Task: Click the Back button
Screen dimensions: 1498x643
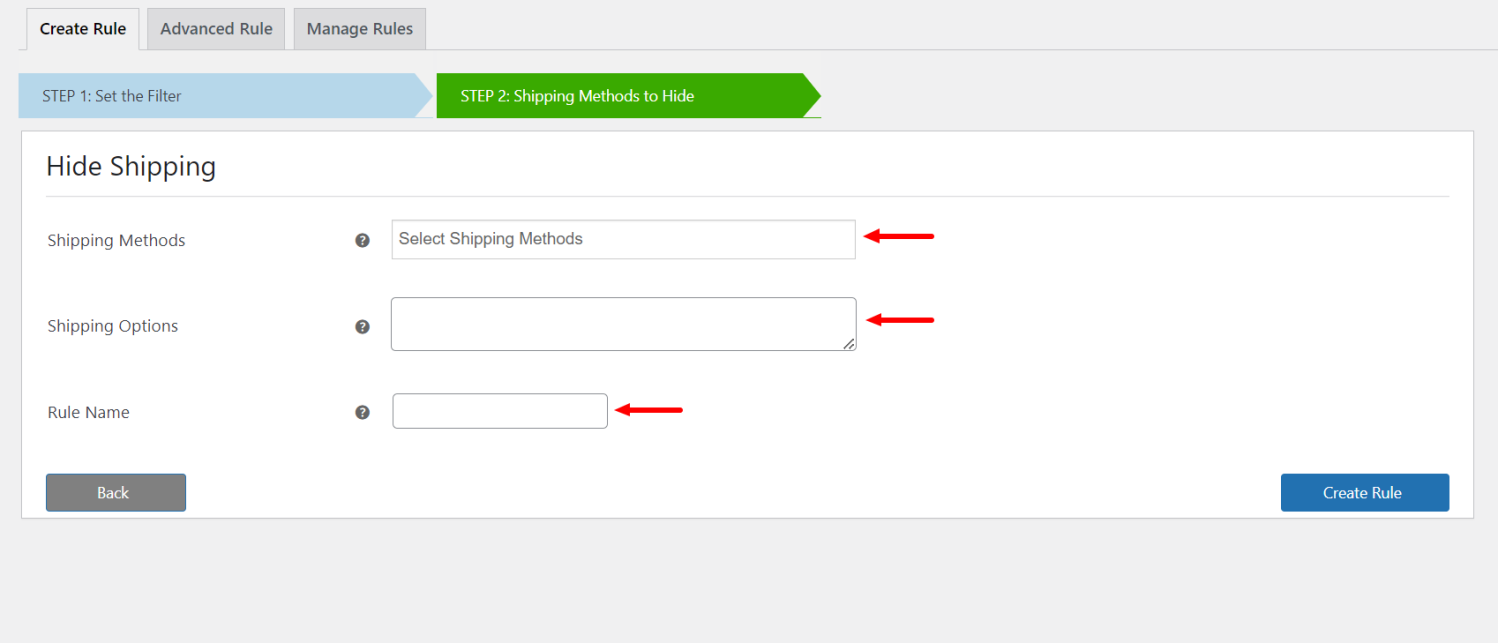Action: click(115, 492)
